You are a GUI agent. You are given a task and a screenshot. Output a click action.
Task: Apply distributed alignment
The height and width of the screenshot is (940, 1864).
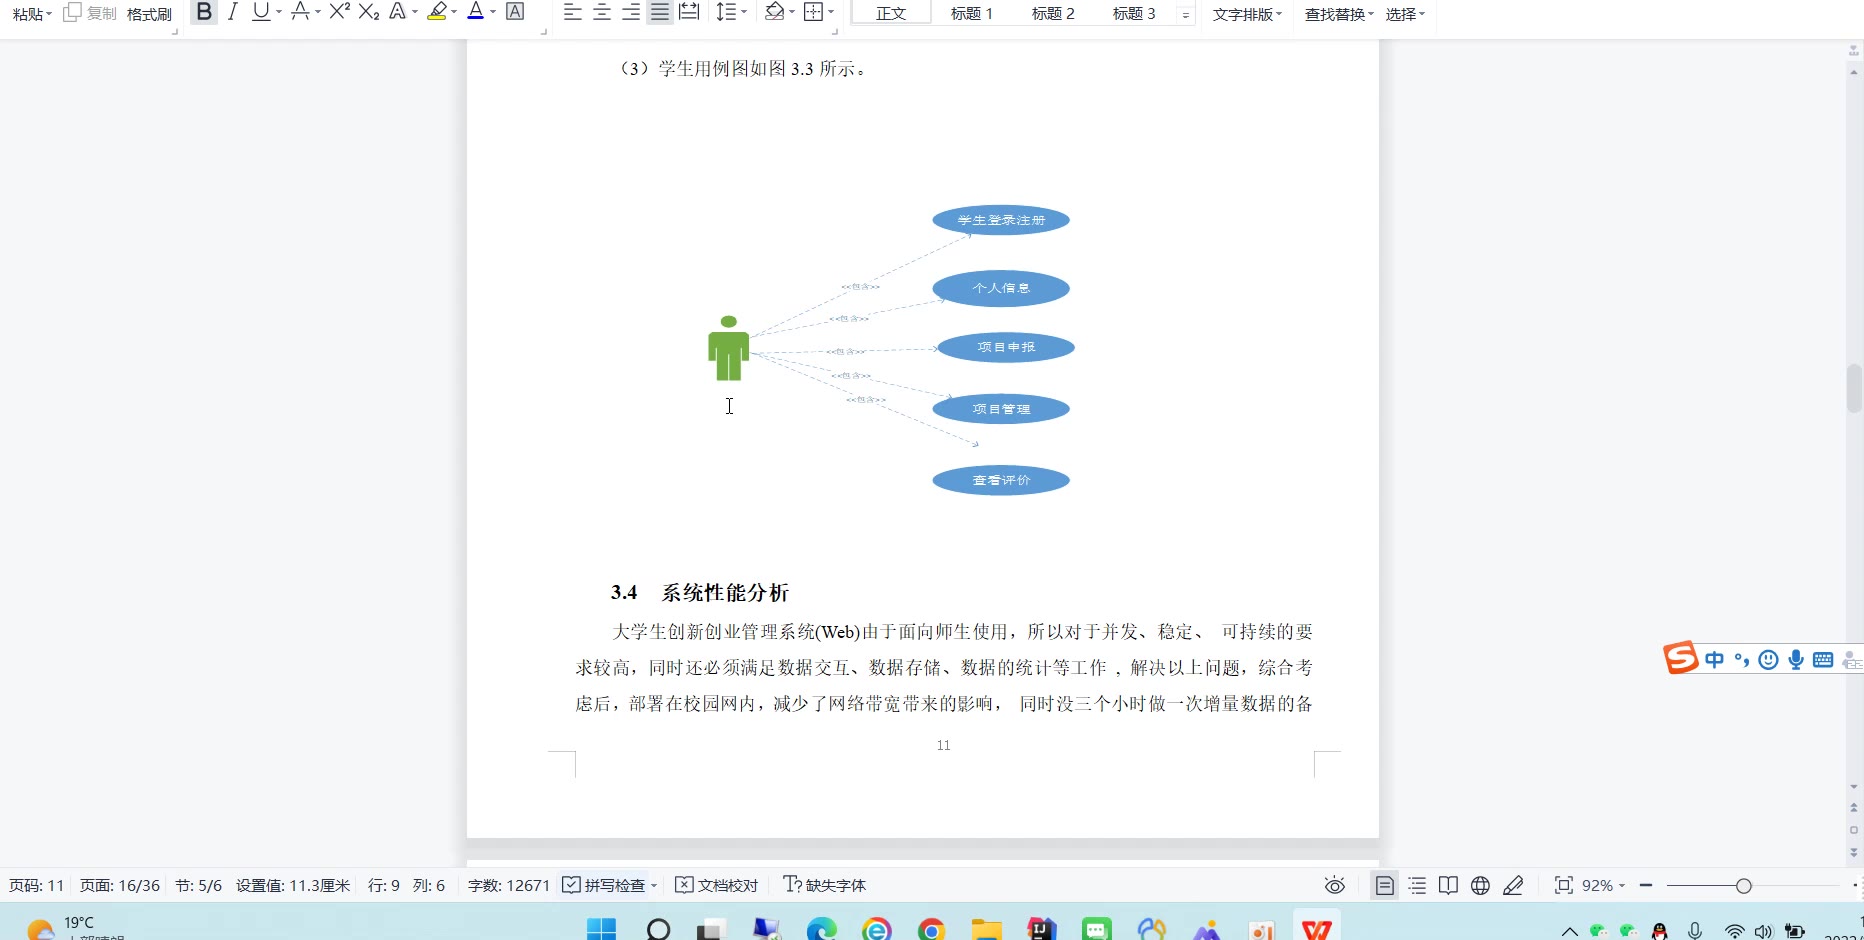tap(689, 12)
